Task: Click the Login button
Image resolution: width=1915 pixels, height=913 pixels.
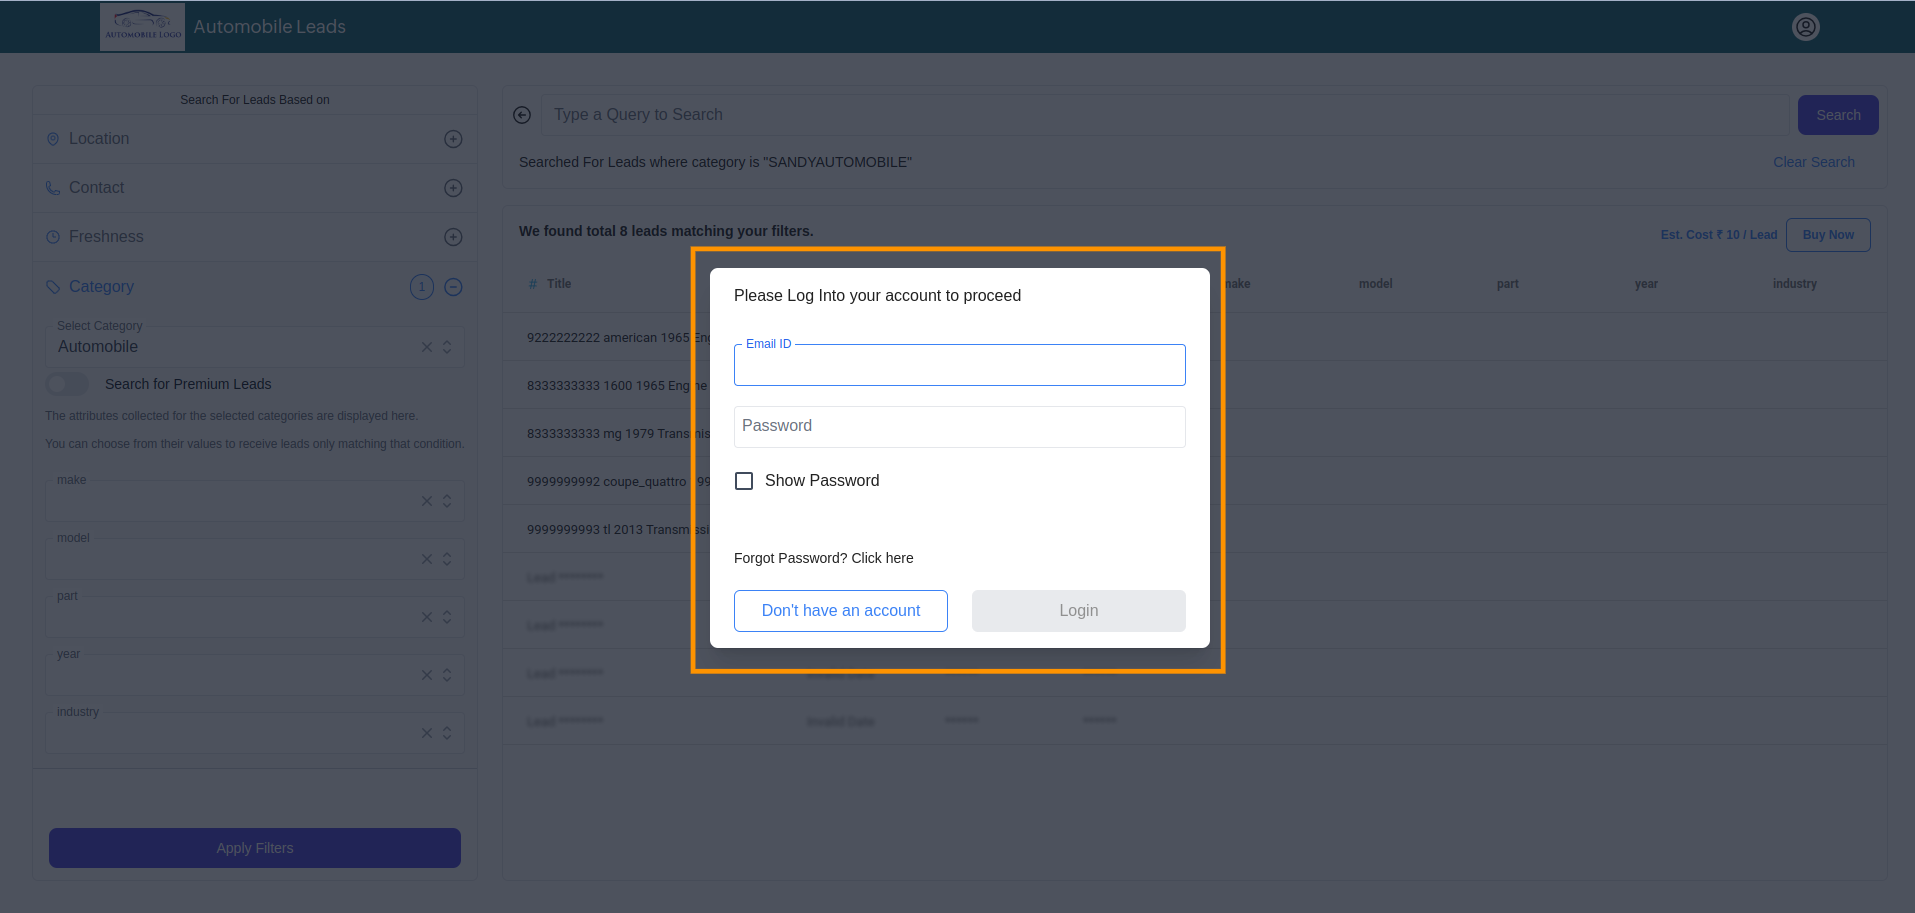Action: (x=1079, y=611)
